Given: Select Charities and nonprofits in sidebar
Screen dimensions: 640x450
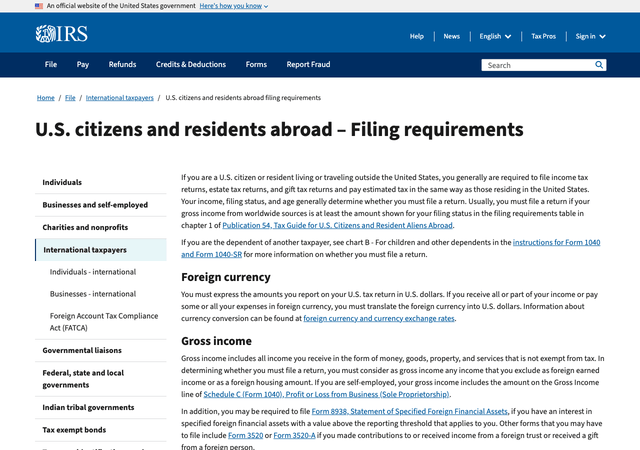Looking at the screenshot, I should click(101, 227).
